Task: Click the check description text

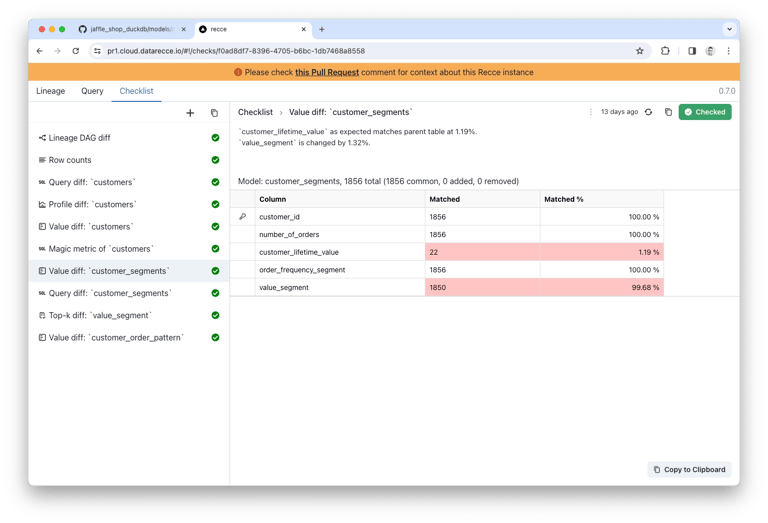Action: [358, 137]
